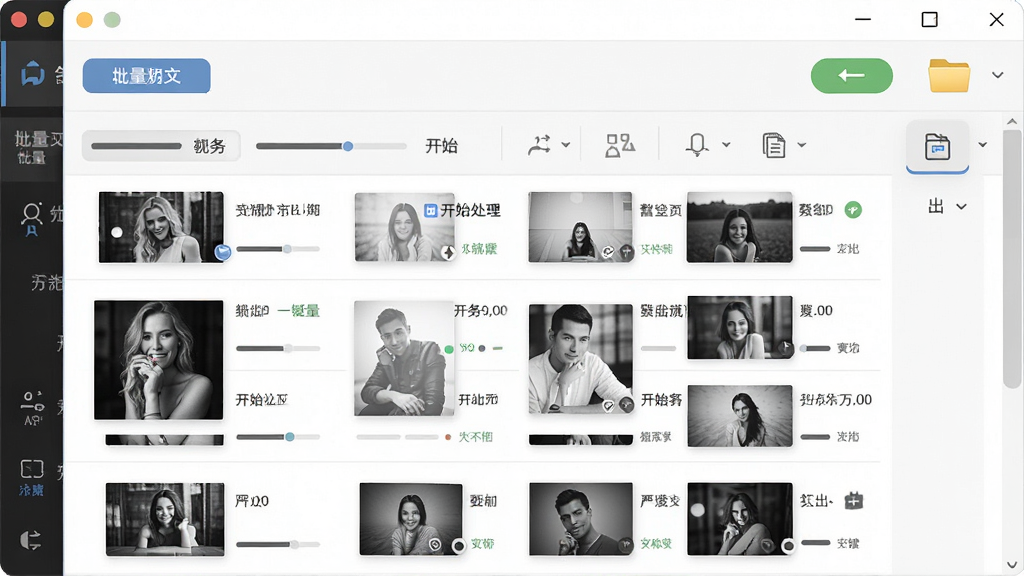Open the blonde woman thumbnail in the first row

[x=161, y=227]
